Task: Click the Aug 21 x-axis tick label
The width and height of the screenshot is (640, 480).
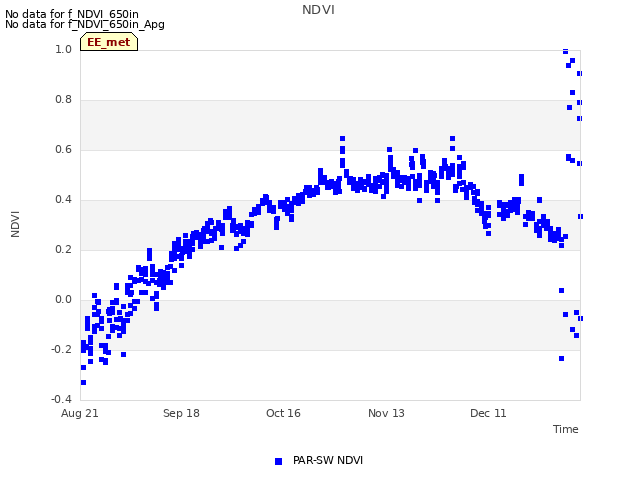Action: pos(80,413)
